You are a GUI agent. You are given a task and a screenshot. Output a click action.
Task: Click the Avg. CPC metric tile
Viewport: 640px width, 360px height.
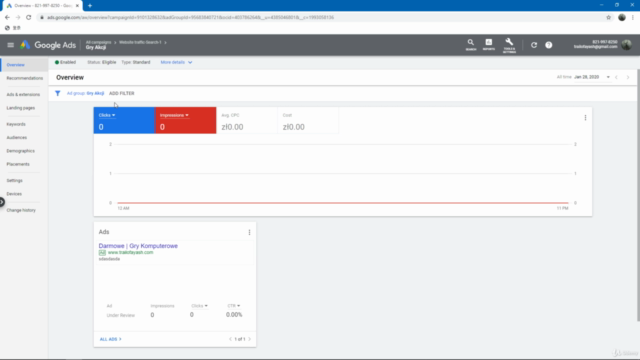247,120
